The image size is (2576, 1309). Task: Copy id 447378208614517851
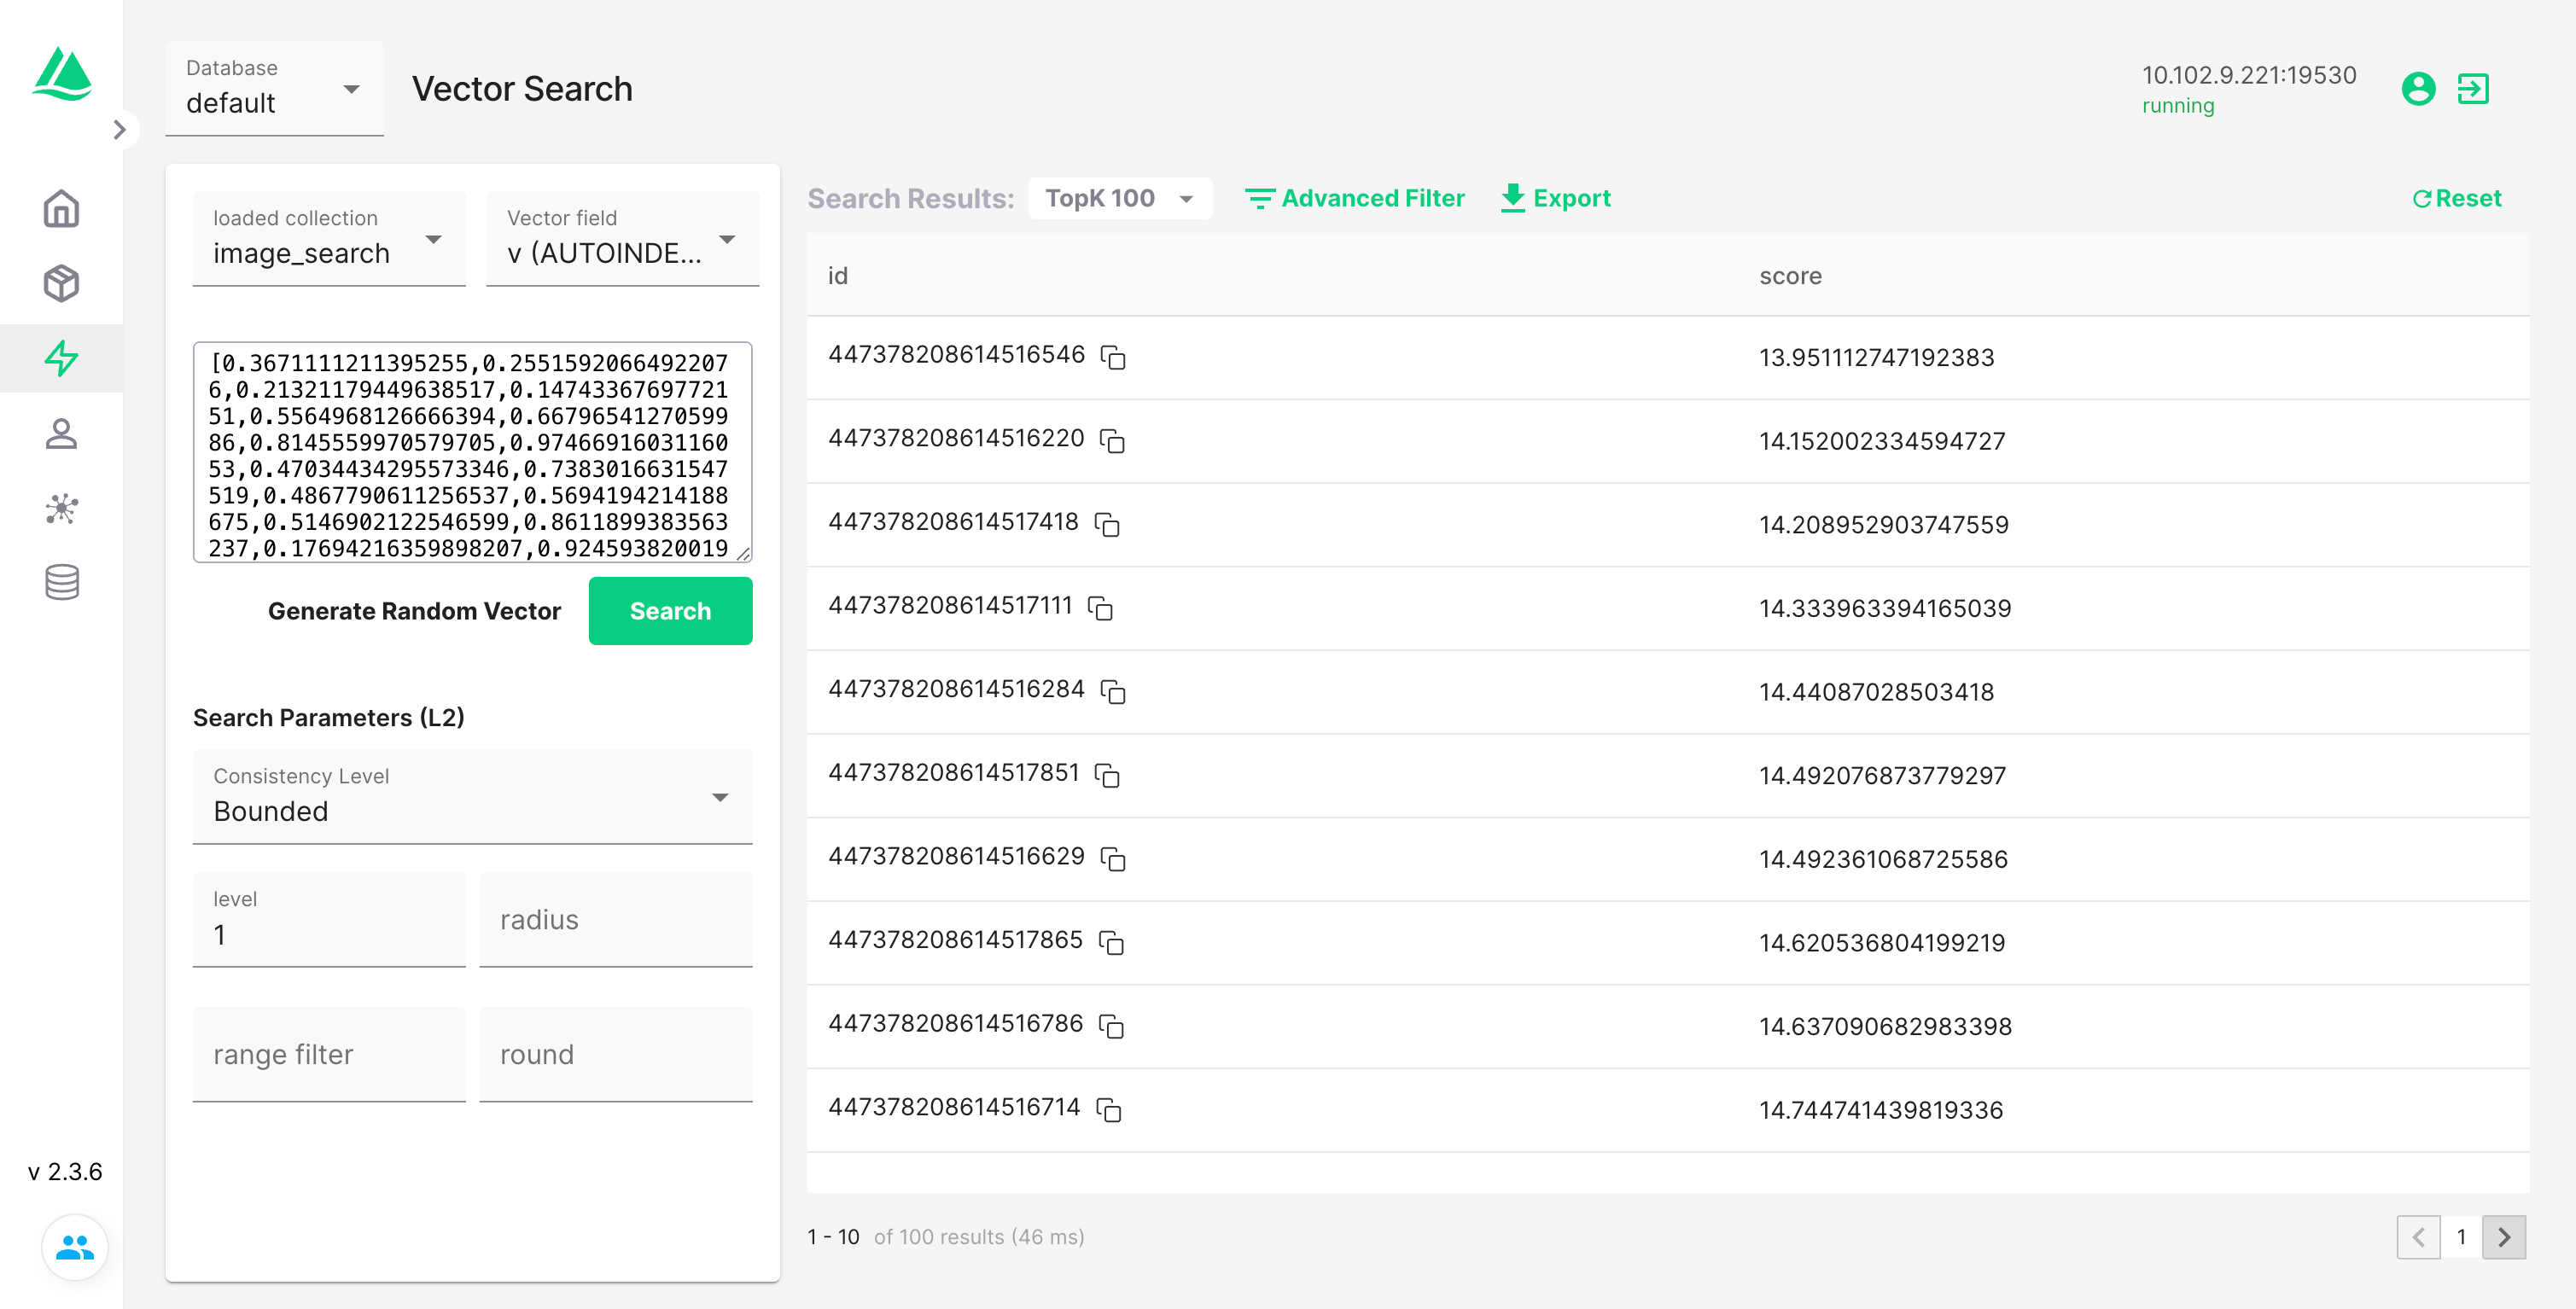click(x=1107, y=775)
